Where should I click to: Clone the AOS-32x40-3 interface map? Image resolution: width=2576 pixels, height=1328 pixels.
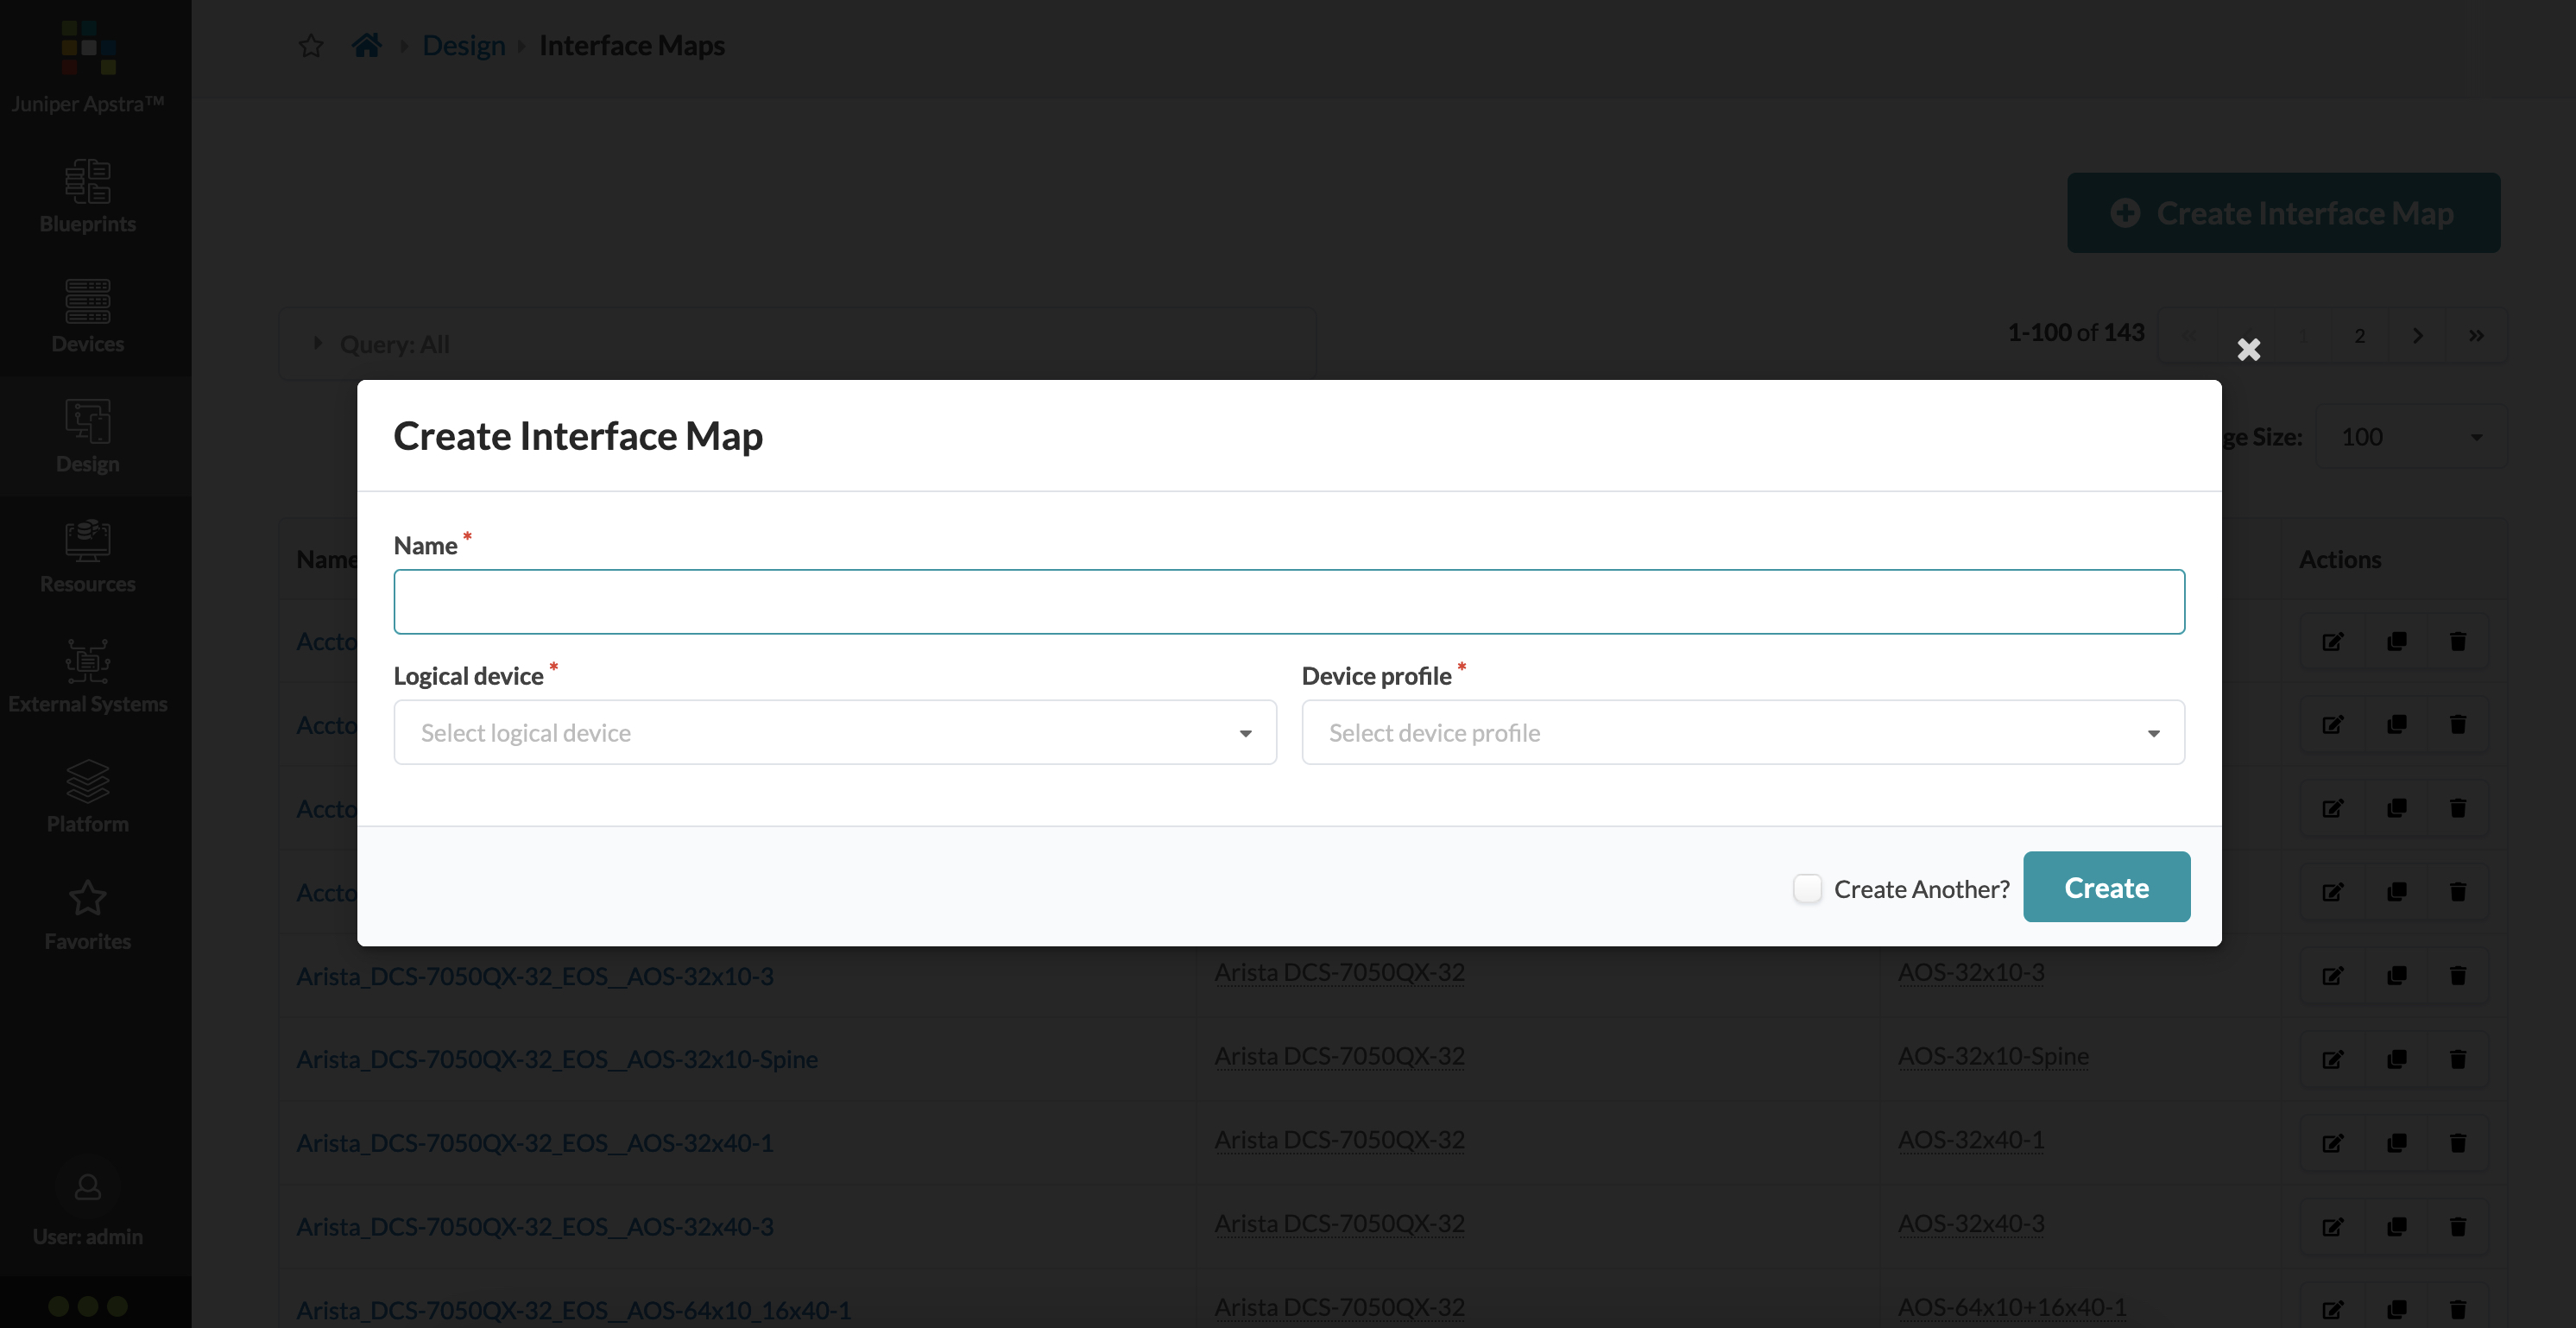(2396, 1227)
